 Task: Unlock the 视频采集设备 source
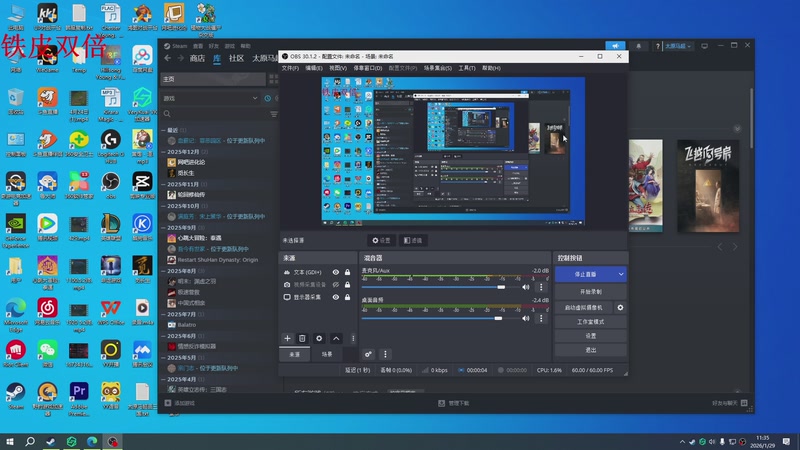pyautogui.click(x=347, y=285)
